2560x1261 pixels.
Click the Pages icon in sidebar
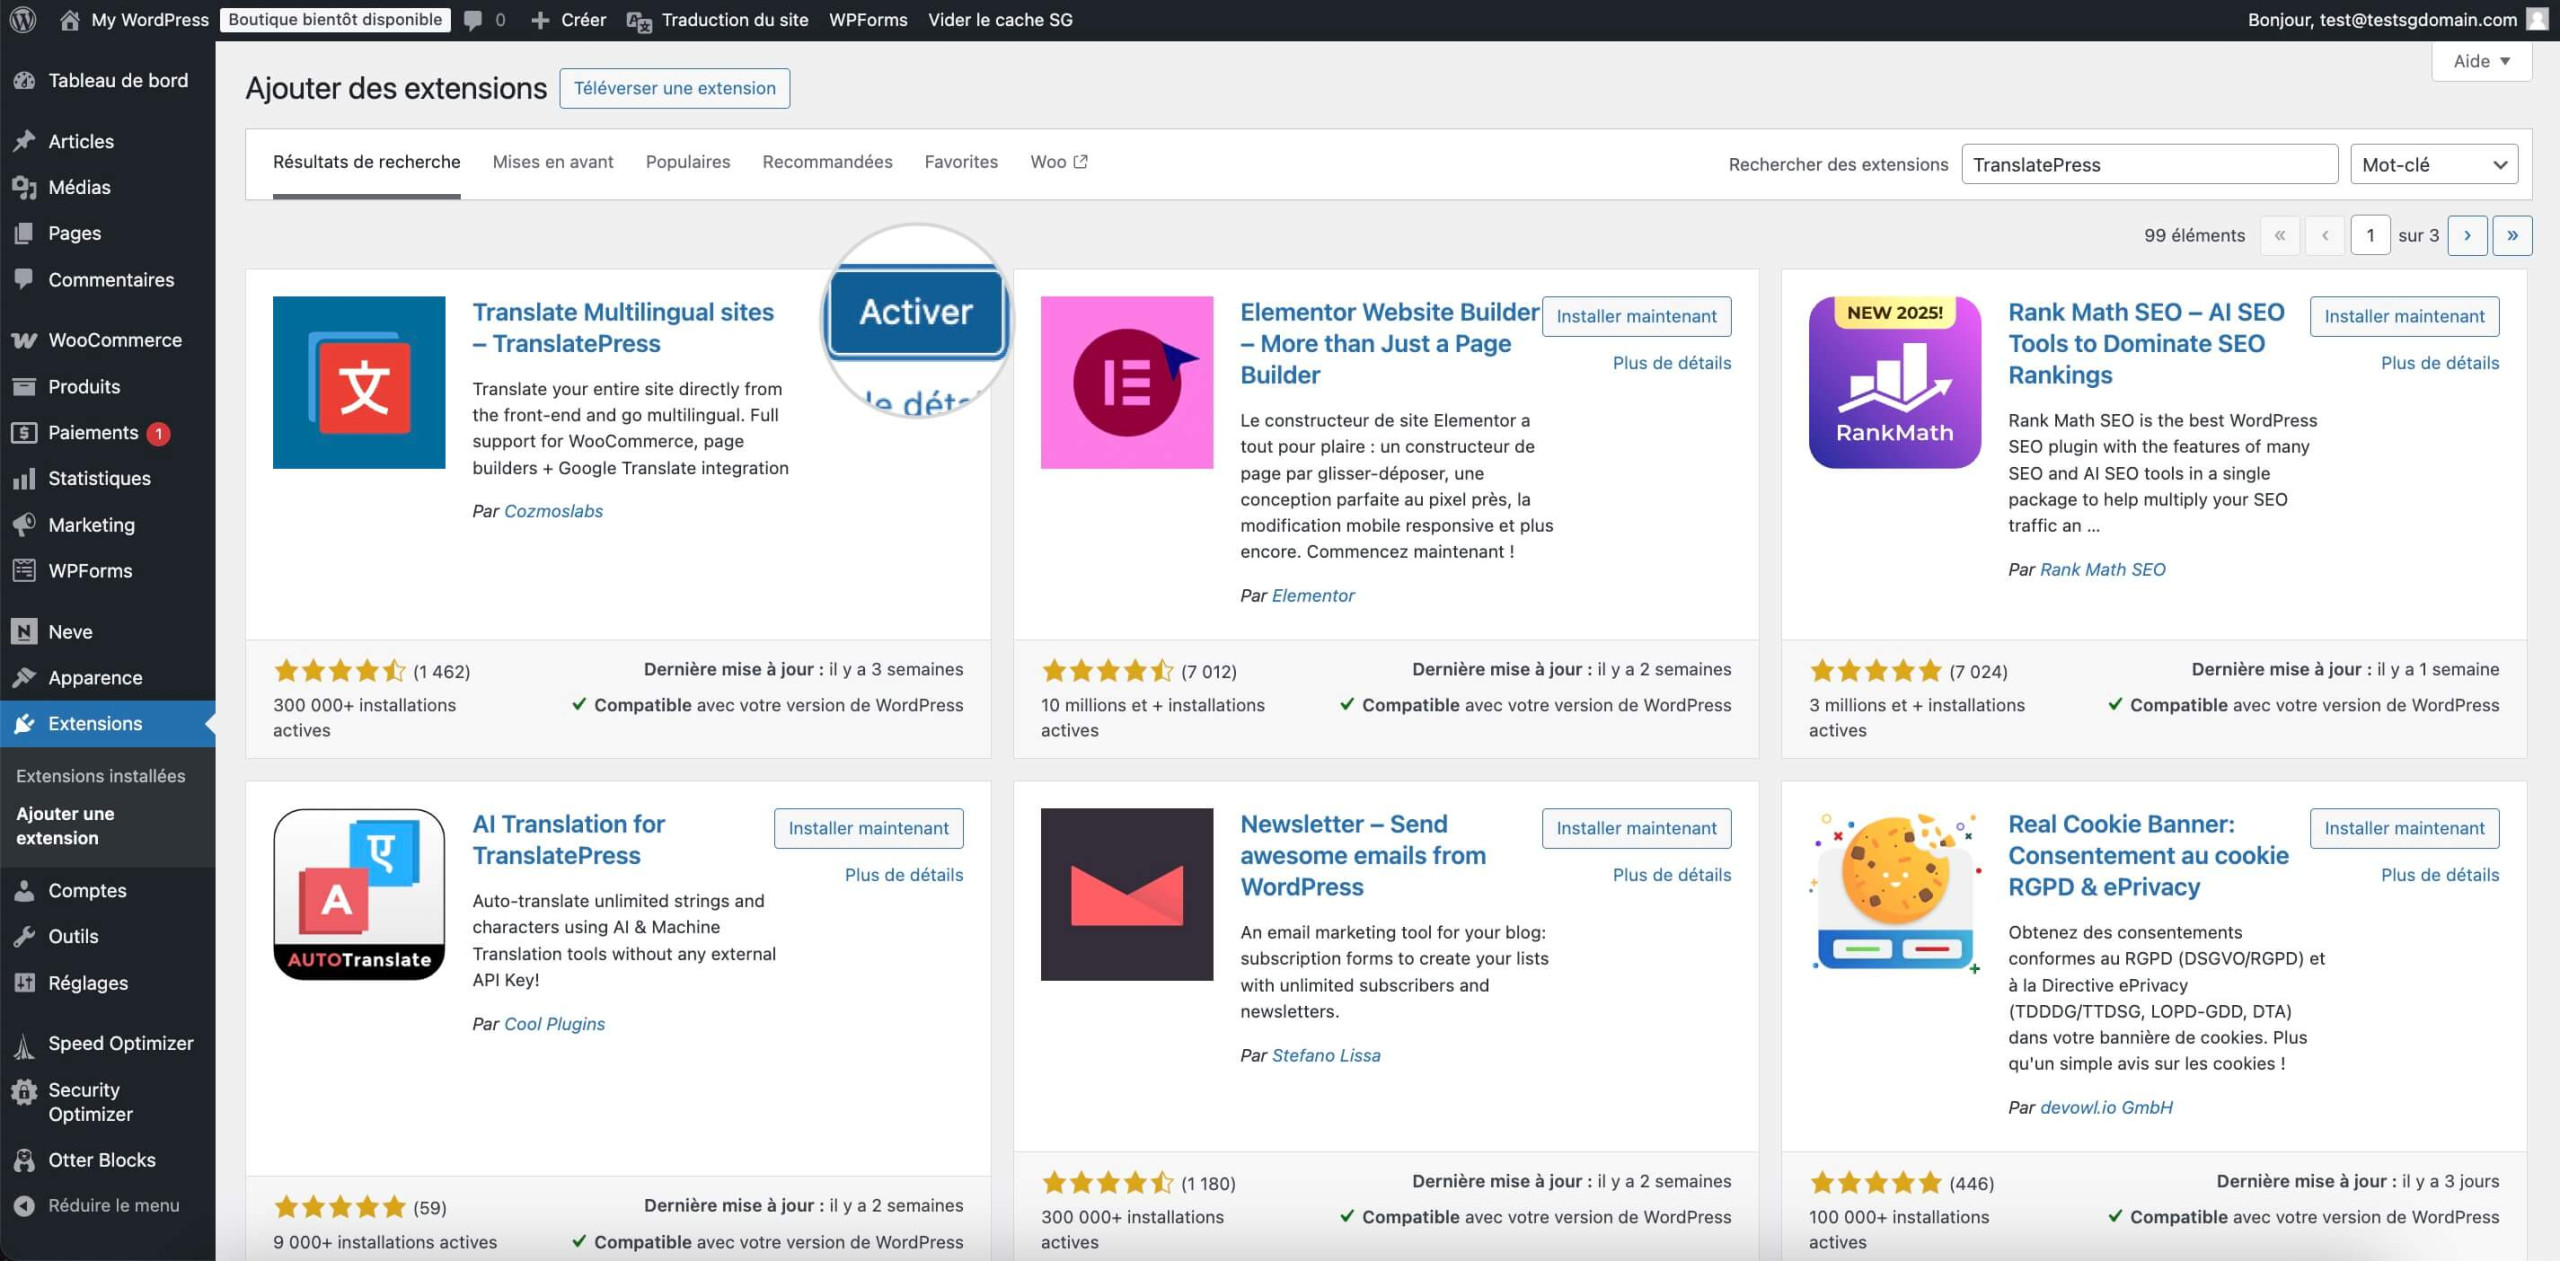[x=24, y=233]
